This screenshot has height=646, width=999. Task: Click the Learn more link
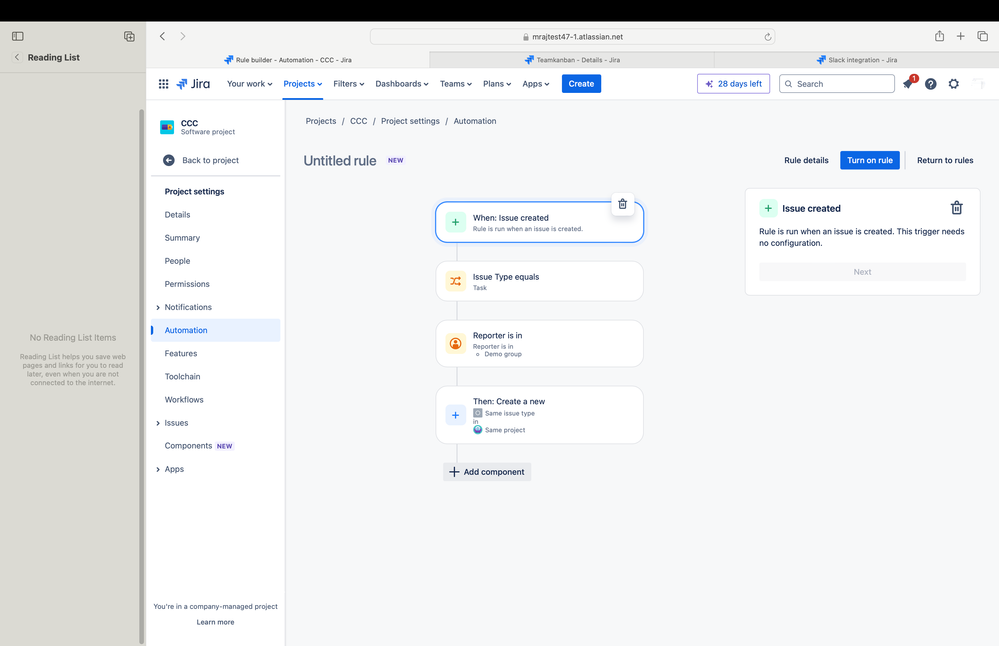(x=215, y=622)
